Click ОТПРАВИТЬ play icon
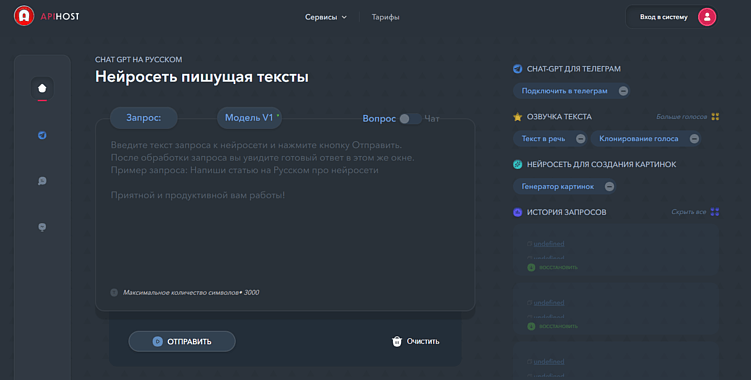Screen dimensions: 751x380 tap(157, 341)
